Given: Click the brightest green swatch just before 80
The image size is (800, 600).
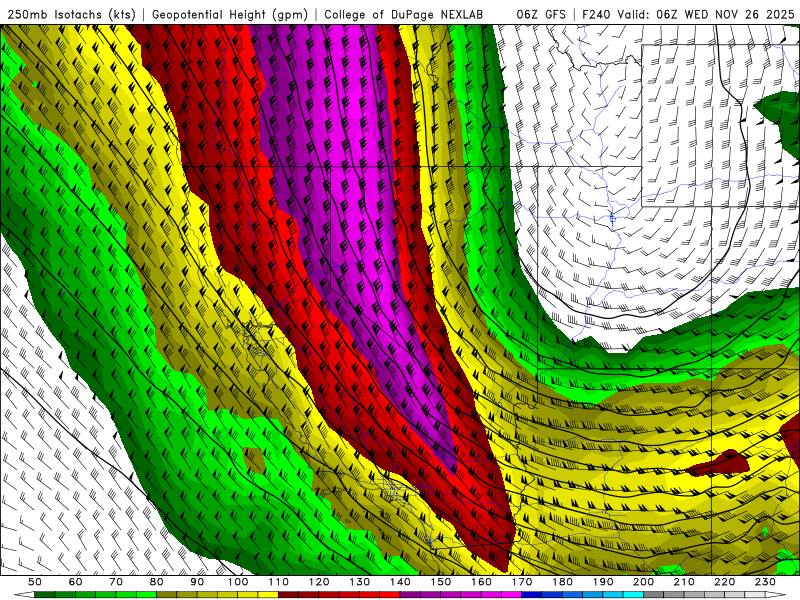Looking at the screenshot, I should coord(146,595).
